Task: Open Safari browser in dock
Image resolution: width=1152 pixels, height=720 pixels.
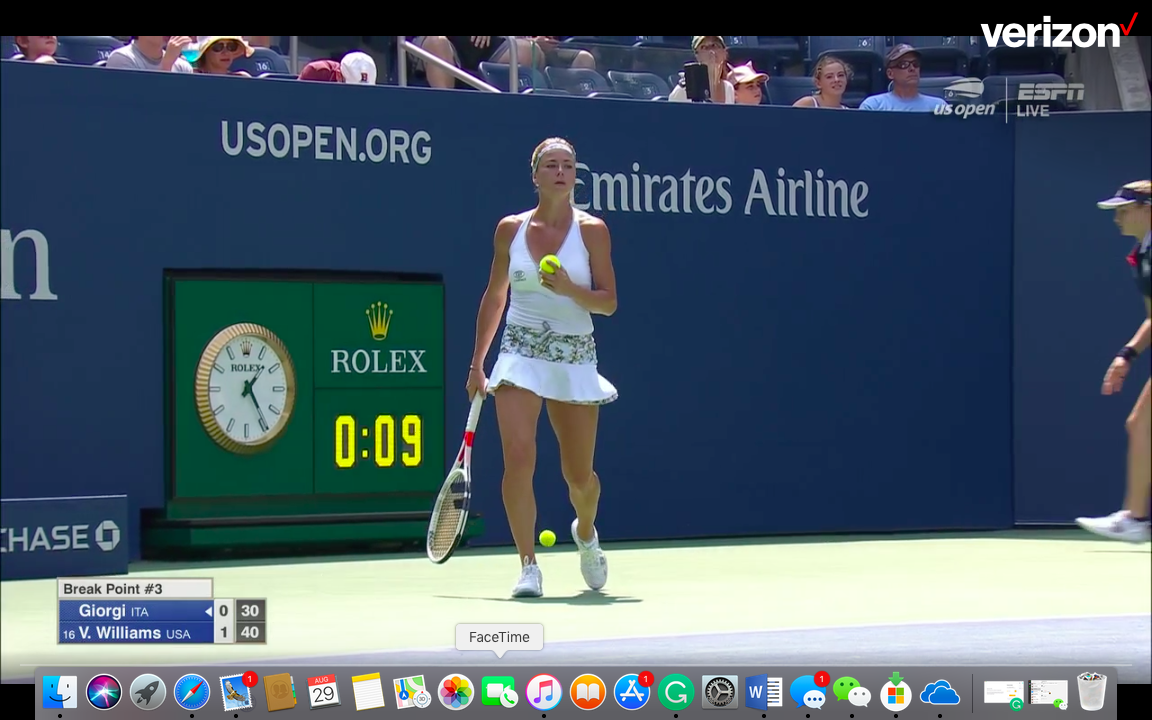Action: point(192,692)
